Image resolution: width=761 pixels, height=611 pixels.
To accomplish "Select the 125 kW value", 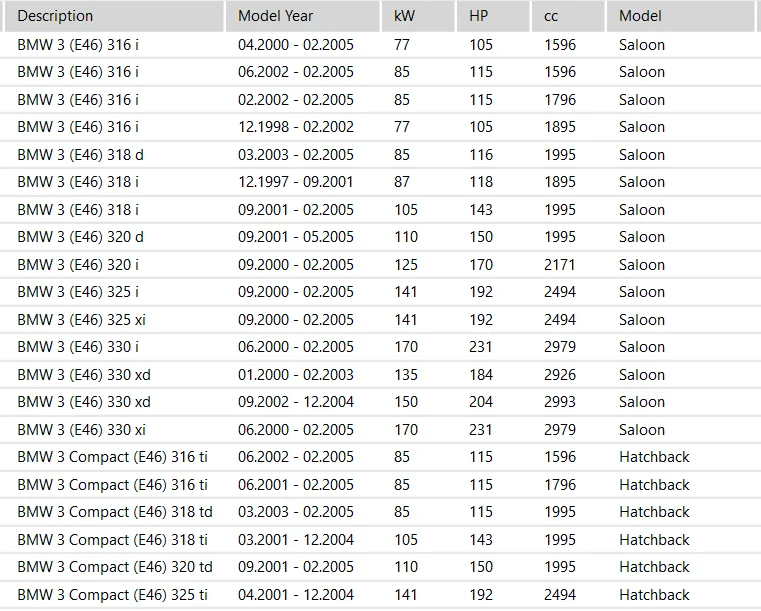I will [x=406, y=264].
